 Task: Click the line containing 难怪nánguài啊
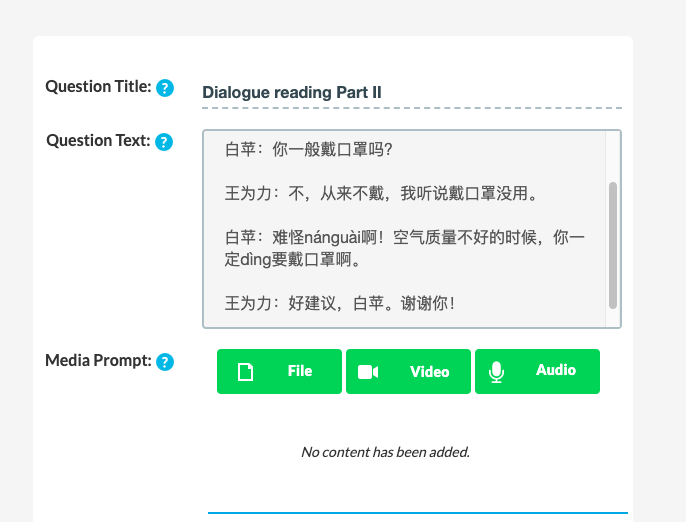405,238
